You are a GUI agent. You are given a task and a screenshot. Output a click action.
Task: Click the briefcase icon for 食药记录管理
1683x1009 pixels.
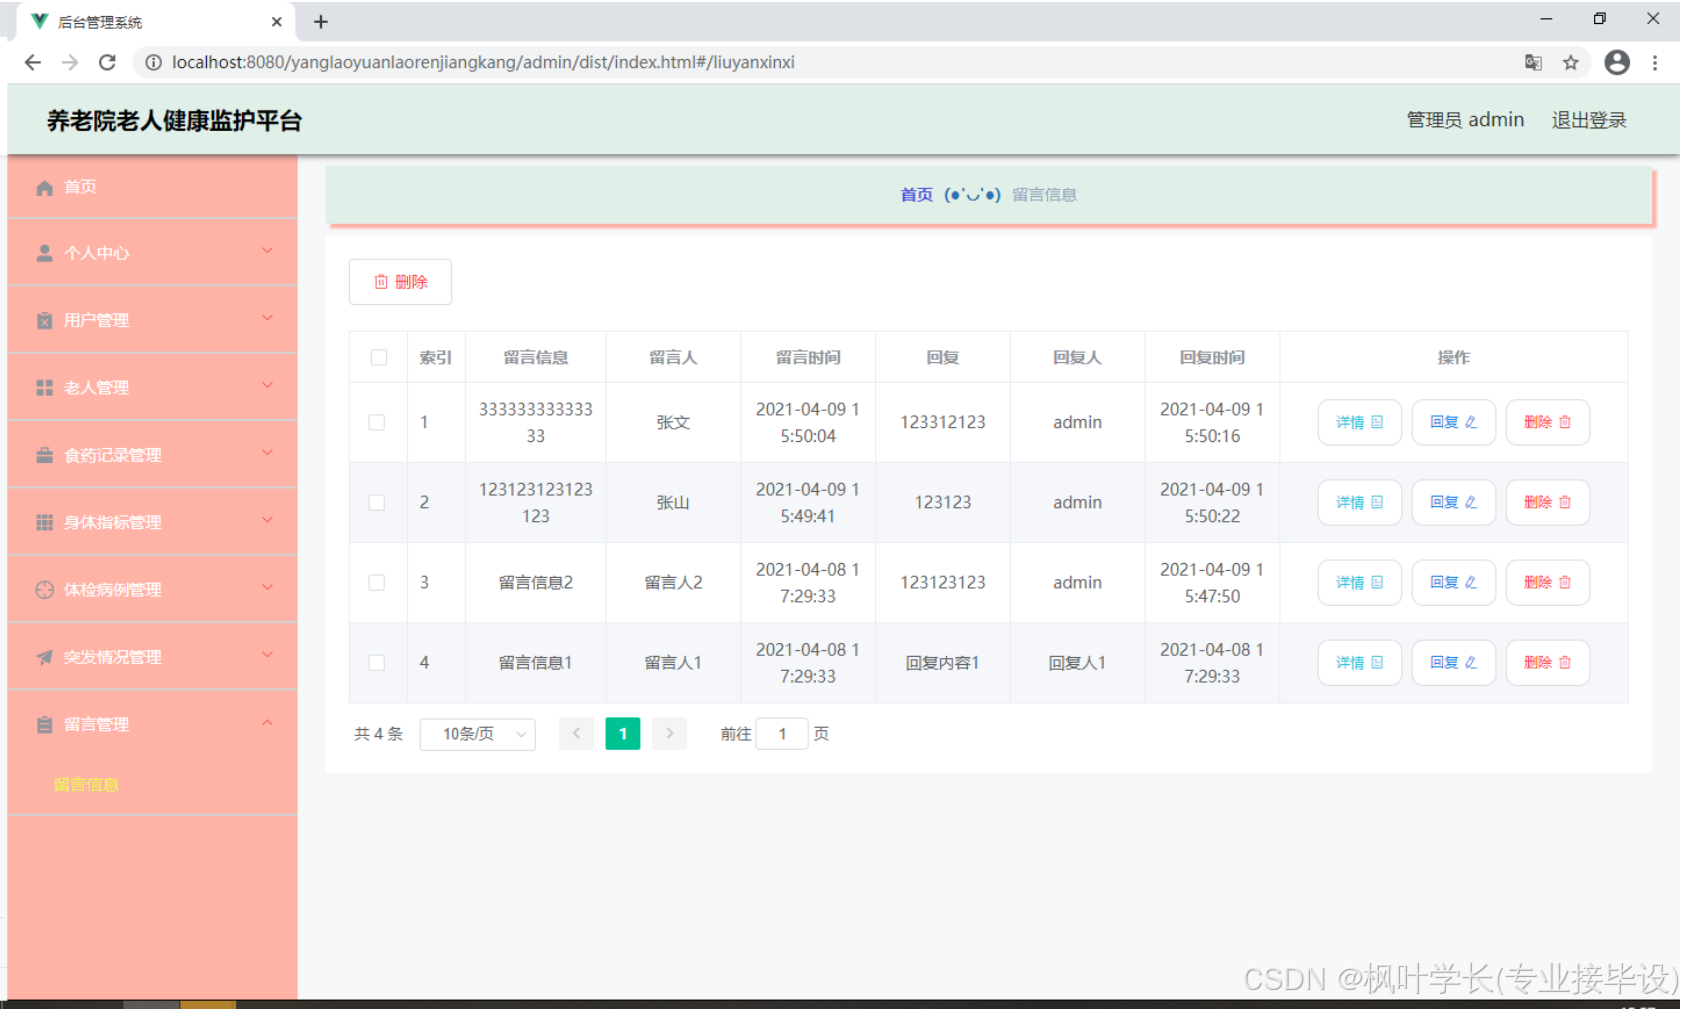coord(44,455)
